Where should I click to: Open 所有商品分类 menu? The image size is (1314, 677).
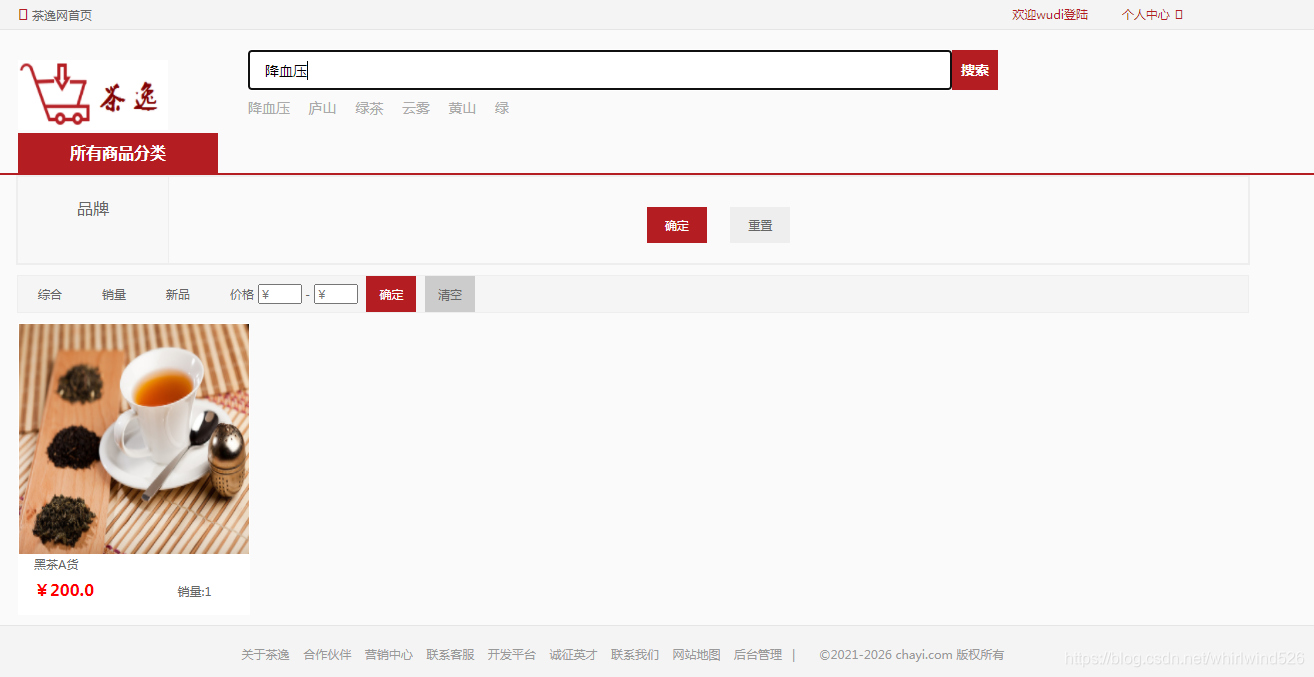(118, 153)
